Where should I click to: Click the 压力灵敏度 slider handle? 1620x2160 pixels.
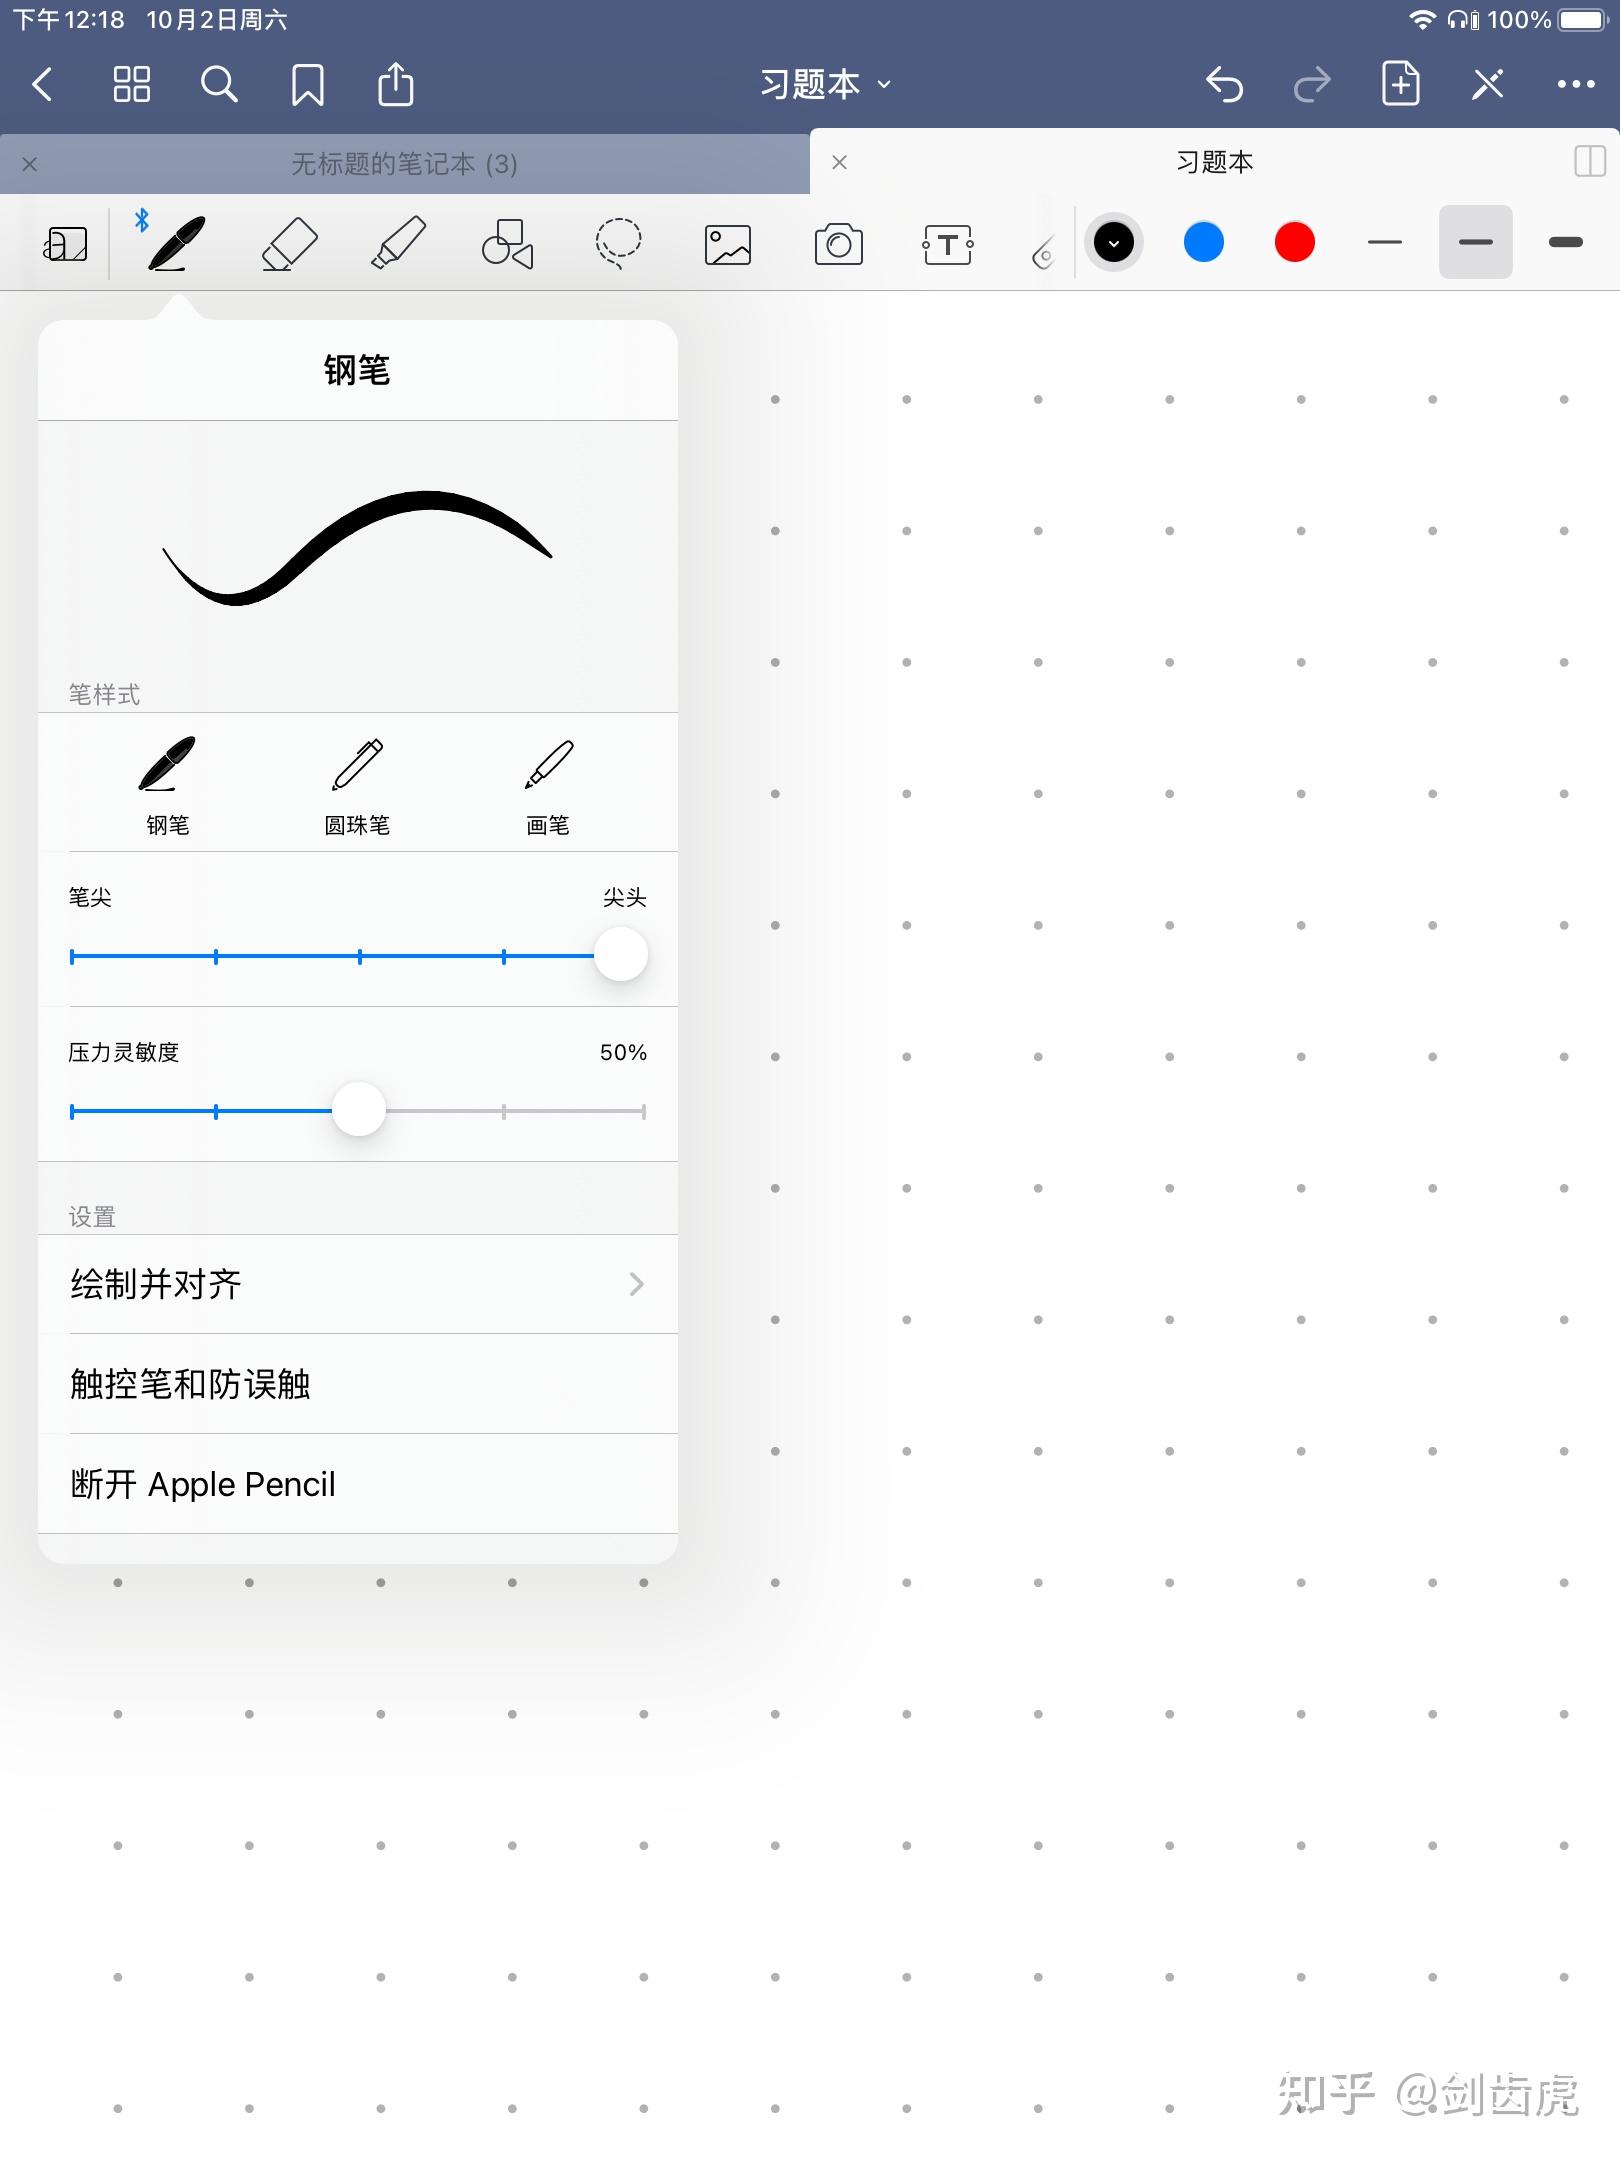click(358, 1110)
